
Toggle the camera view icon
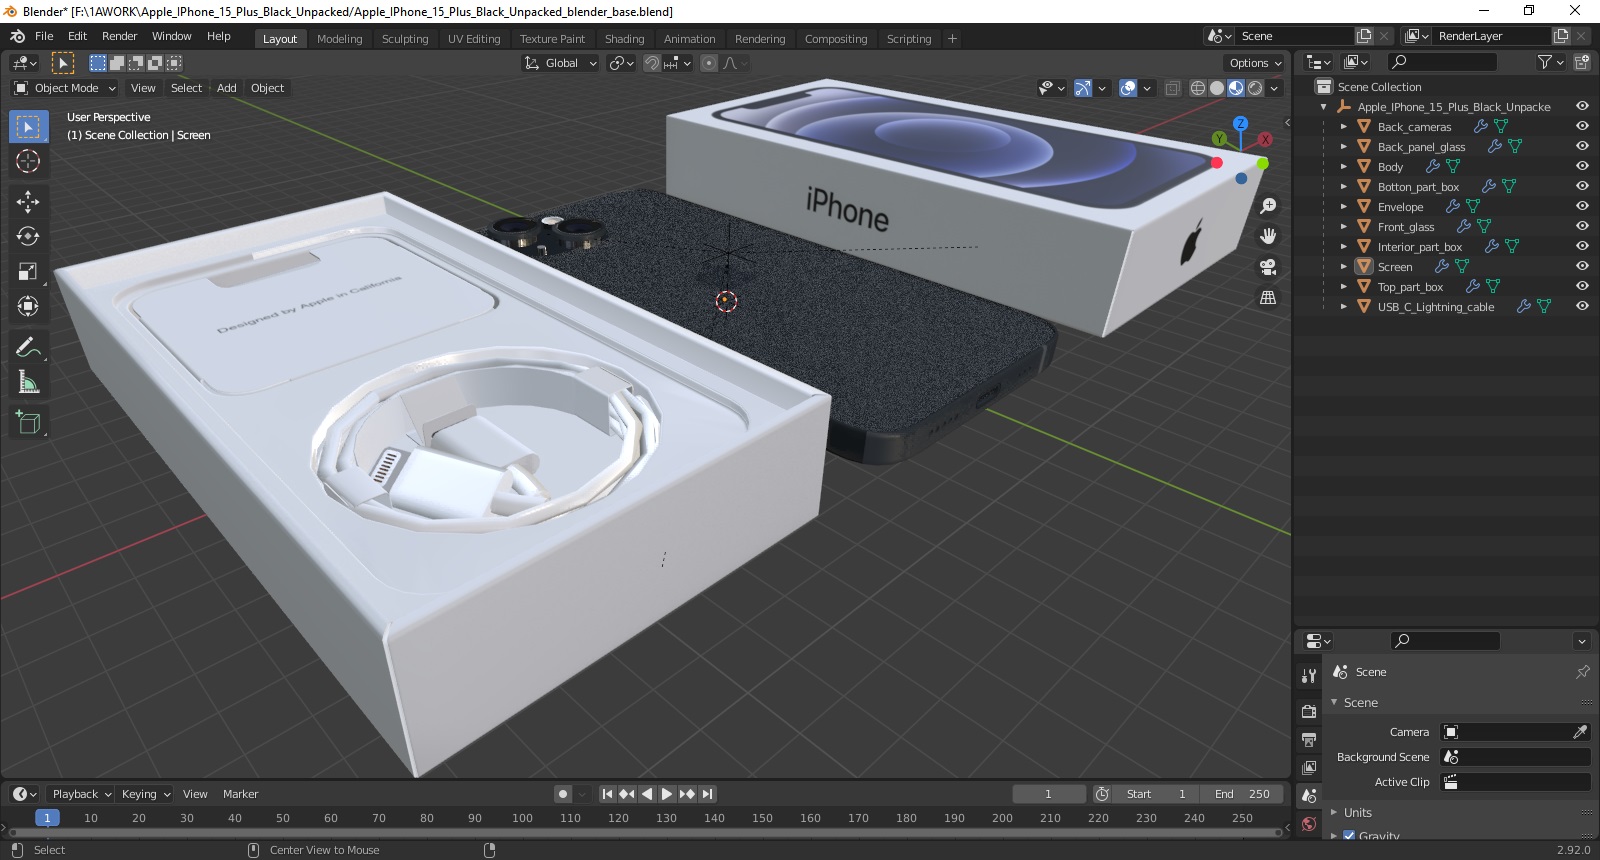tap(1268, 267)
